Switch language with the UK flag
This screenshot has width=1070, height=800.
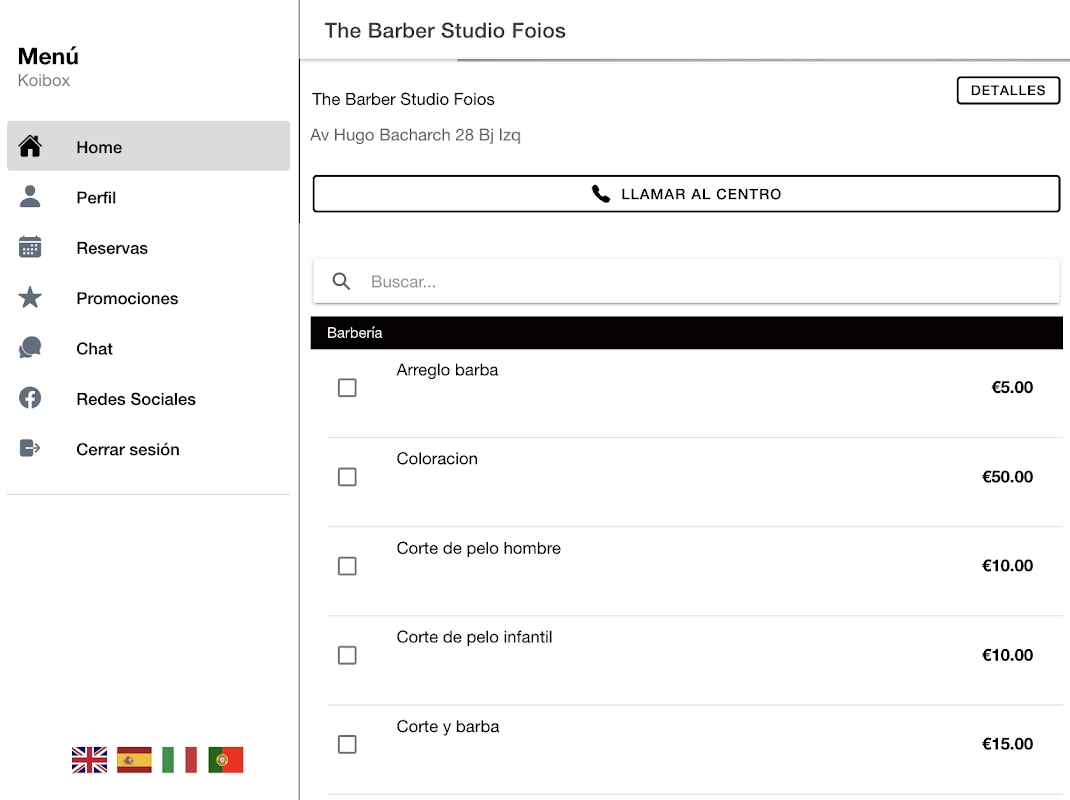point(90,760)
